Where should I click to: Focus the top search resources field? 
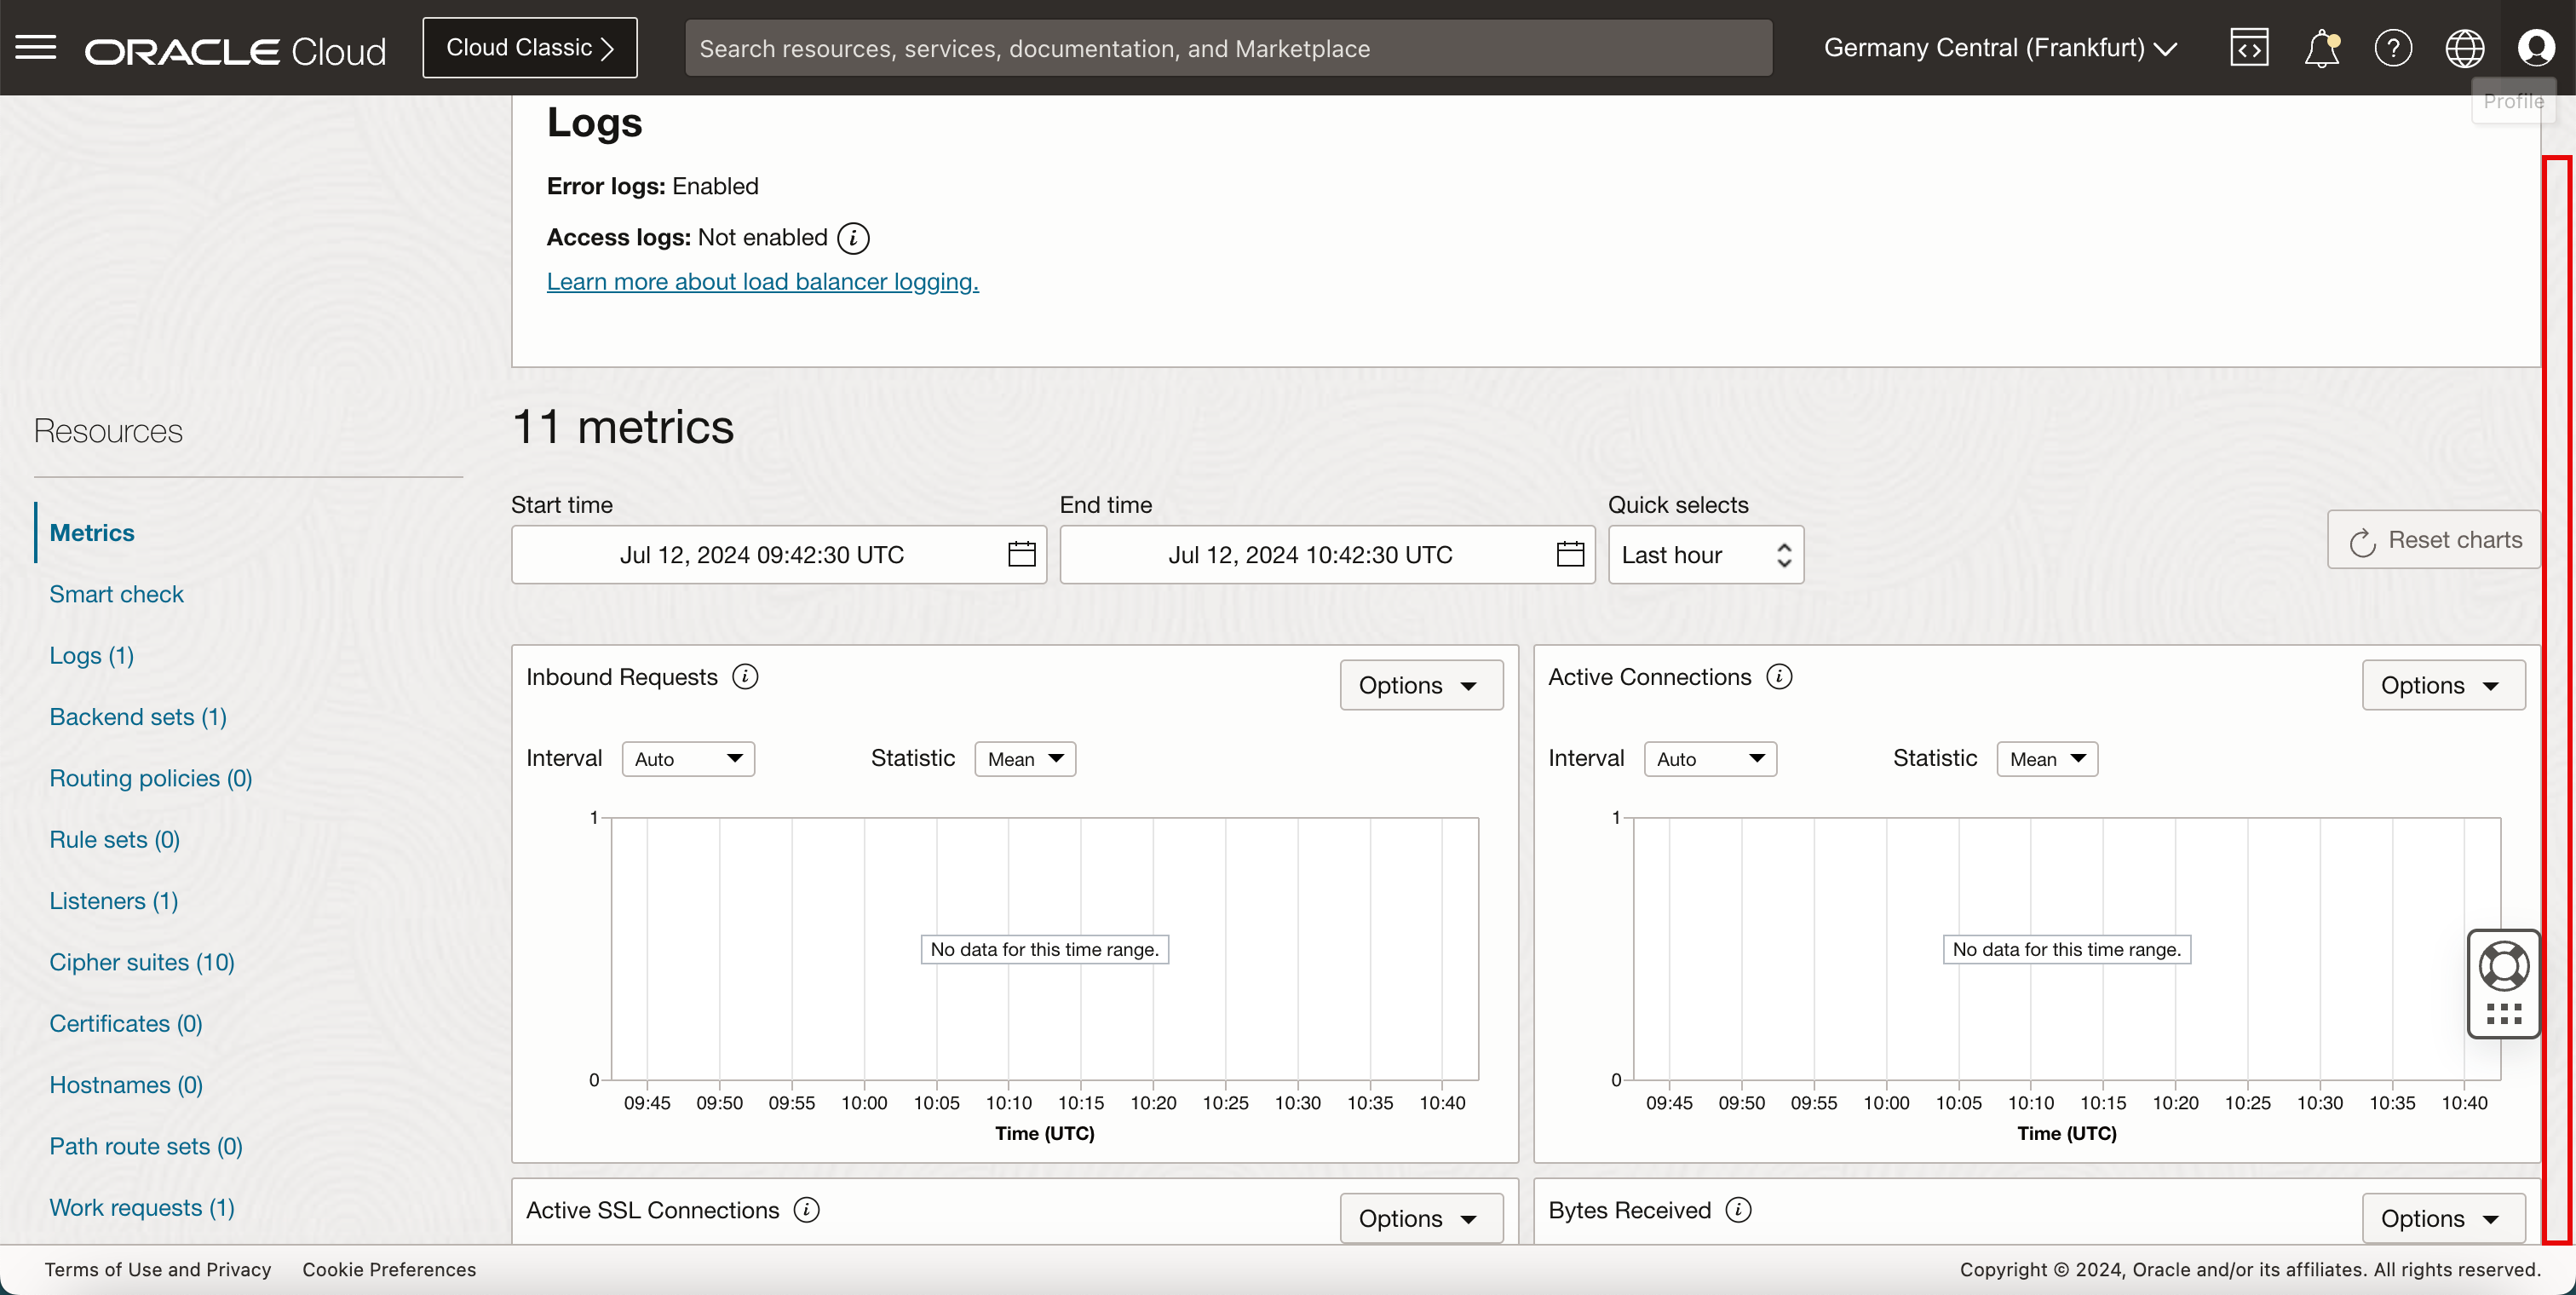(x=1227, y=48)
